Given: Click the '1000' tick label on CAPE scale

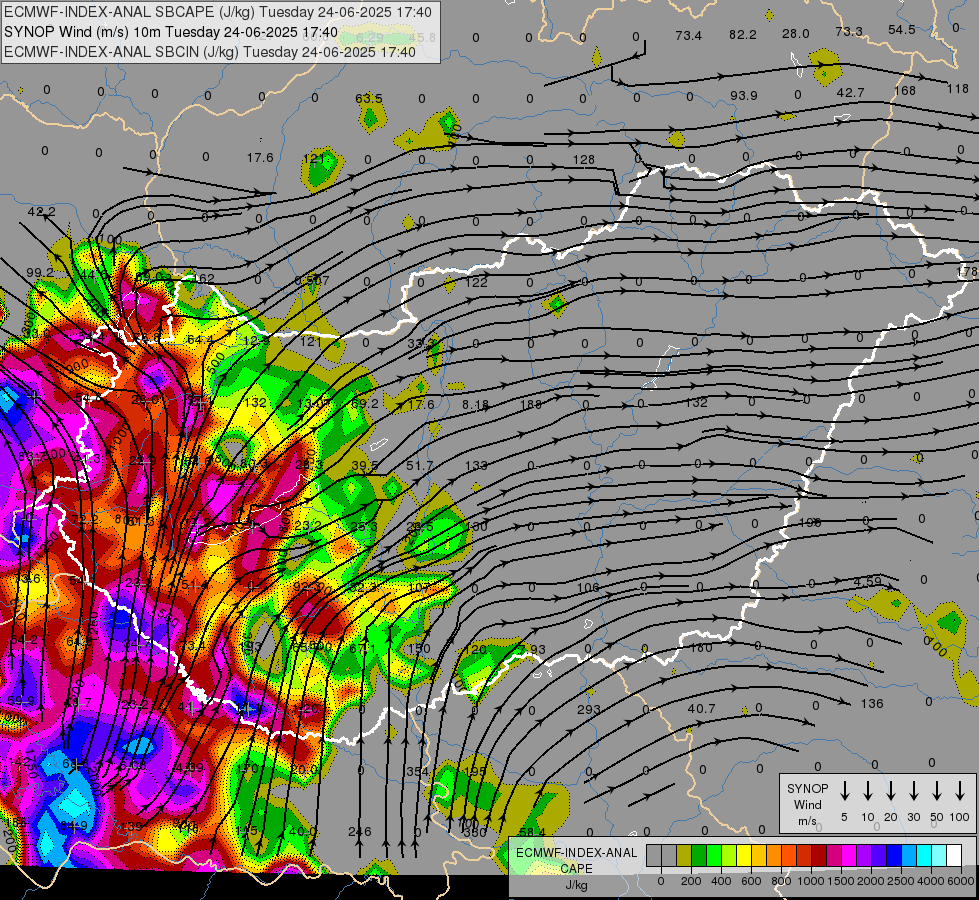Looking at the screenshot, I should (810, 881).
